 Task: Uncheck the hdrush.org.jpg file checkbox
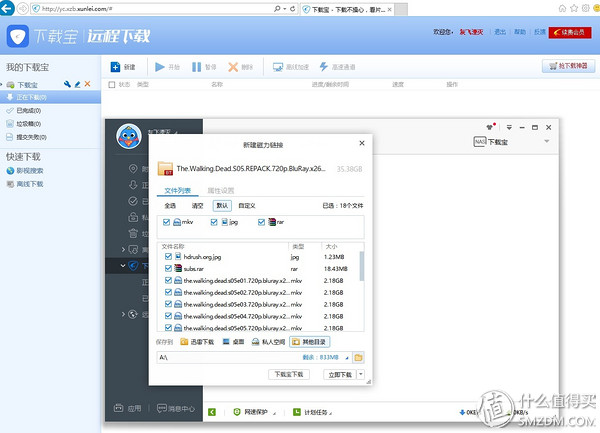tap(168, 256)
